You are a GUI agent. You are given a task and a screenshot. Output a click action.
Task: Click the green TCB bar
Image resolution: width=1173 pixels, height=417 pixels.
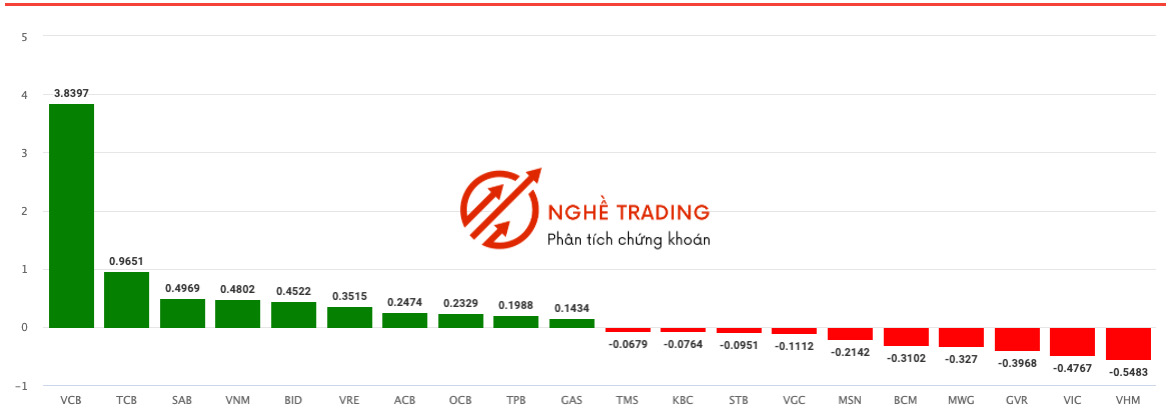point(126,299)
